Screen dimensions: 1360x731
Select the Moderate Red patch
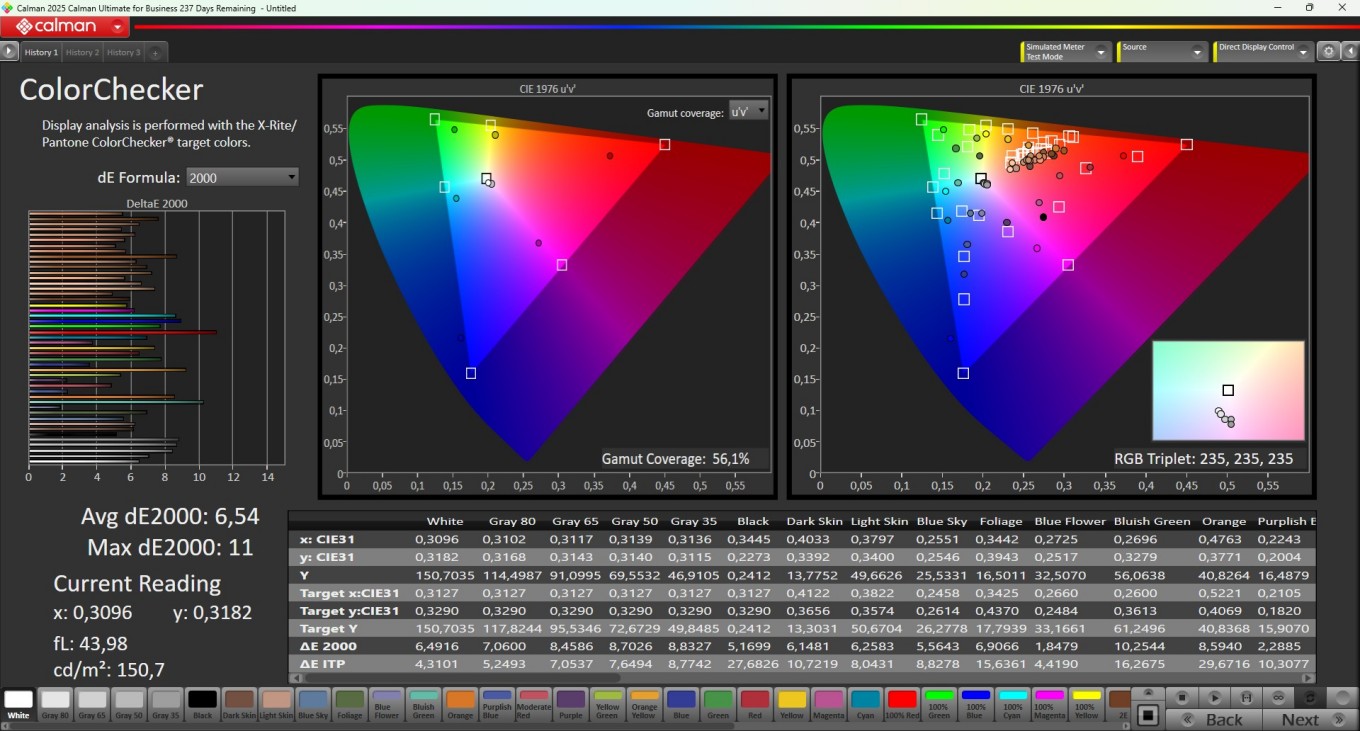(534, 704)
